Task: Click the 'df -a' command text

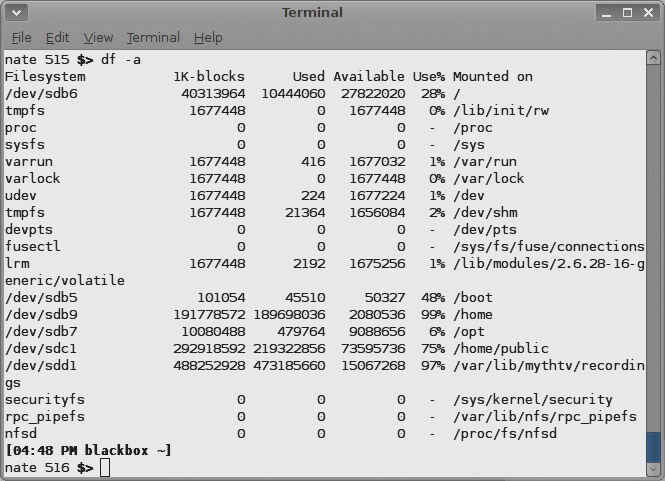Action: coord(120,59)
